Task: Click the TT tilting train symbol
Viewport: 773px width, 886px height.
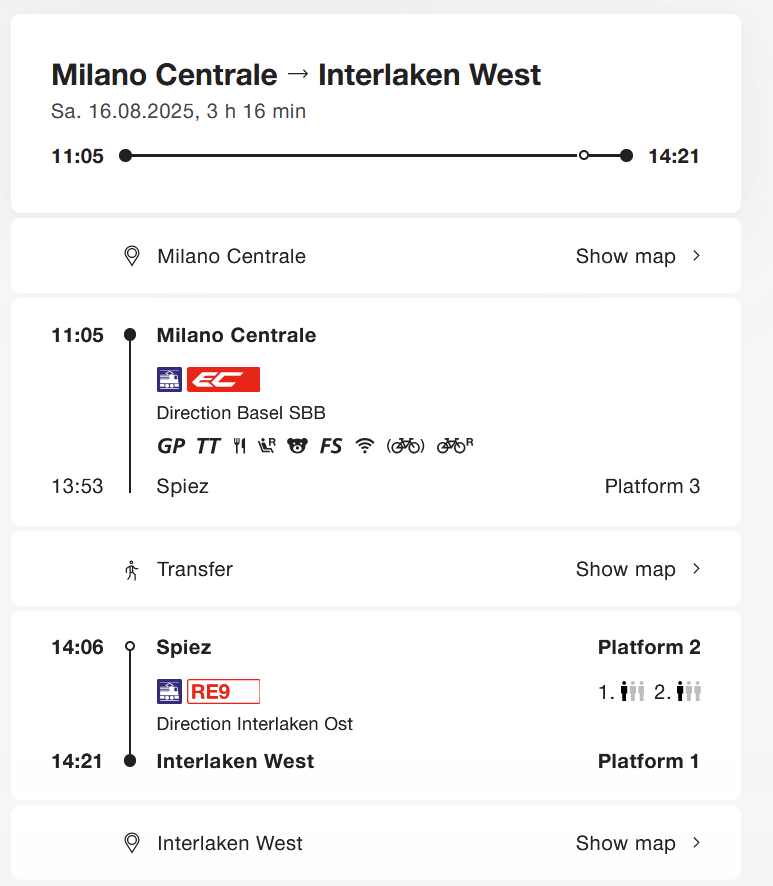Action: [208, 446]
